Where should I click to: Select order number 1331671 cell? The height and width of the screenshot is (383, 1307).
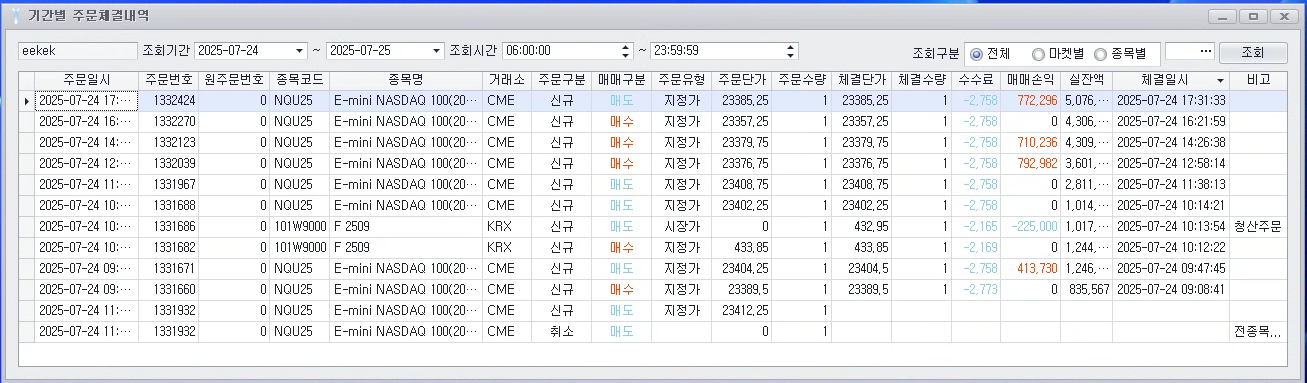point(168,269)
